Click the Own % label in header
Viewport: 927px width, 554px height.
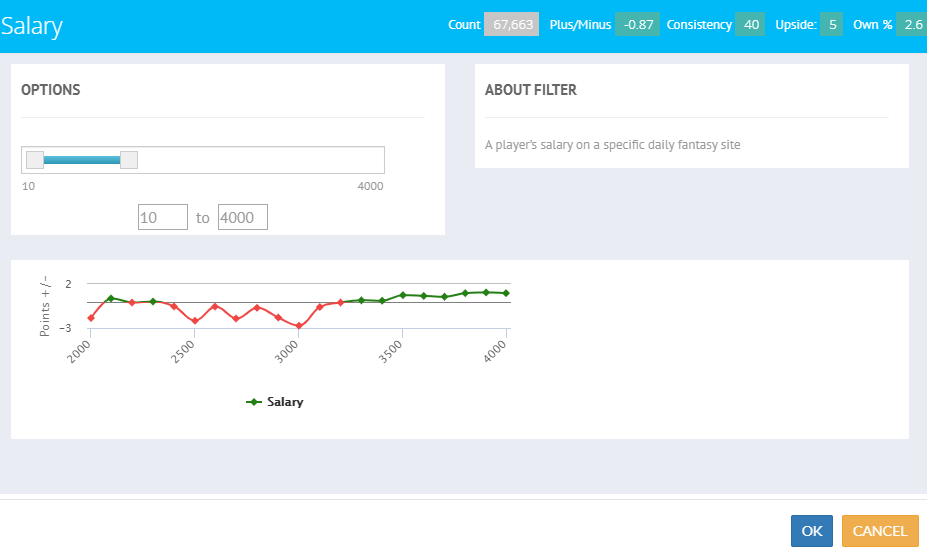point(873,25)
